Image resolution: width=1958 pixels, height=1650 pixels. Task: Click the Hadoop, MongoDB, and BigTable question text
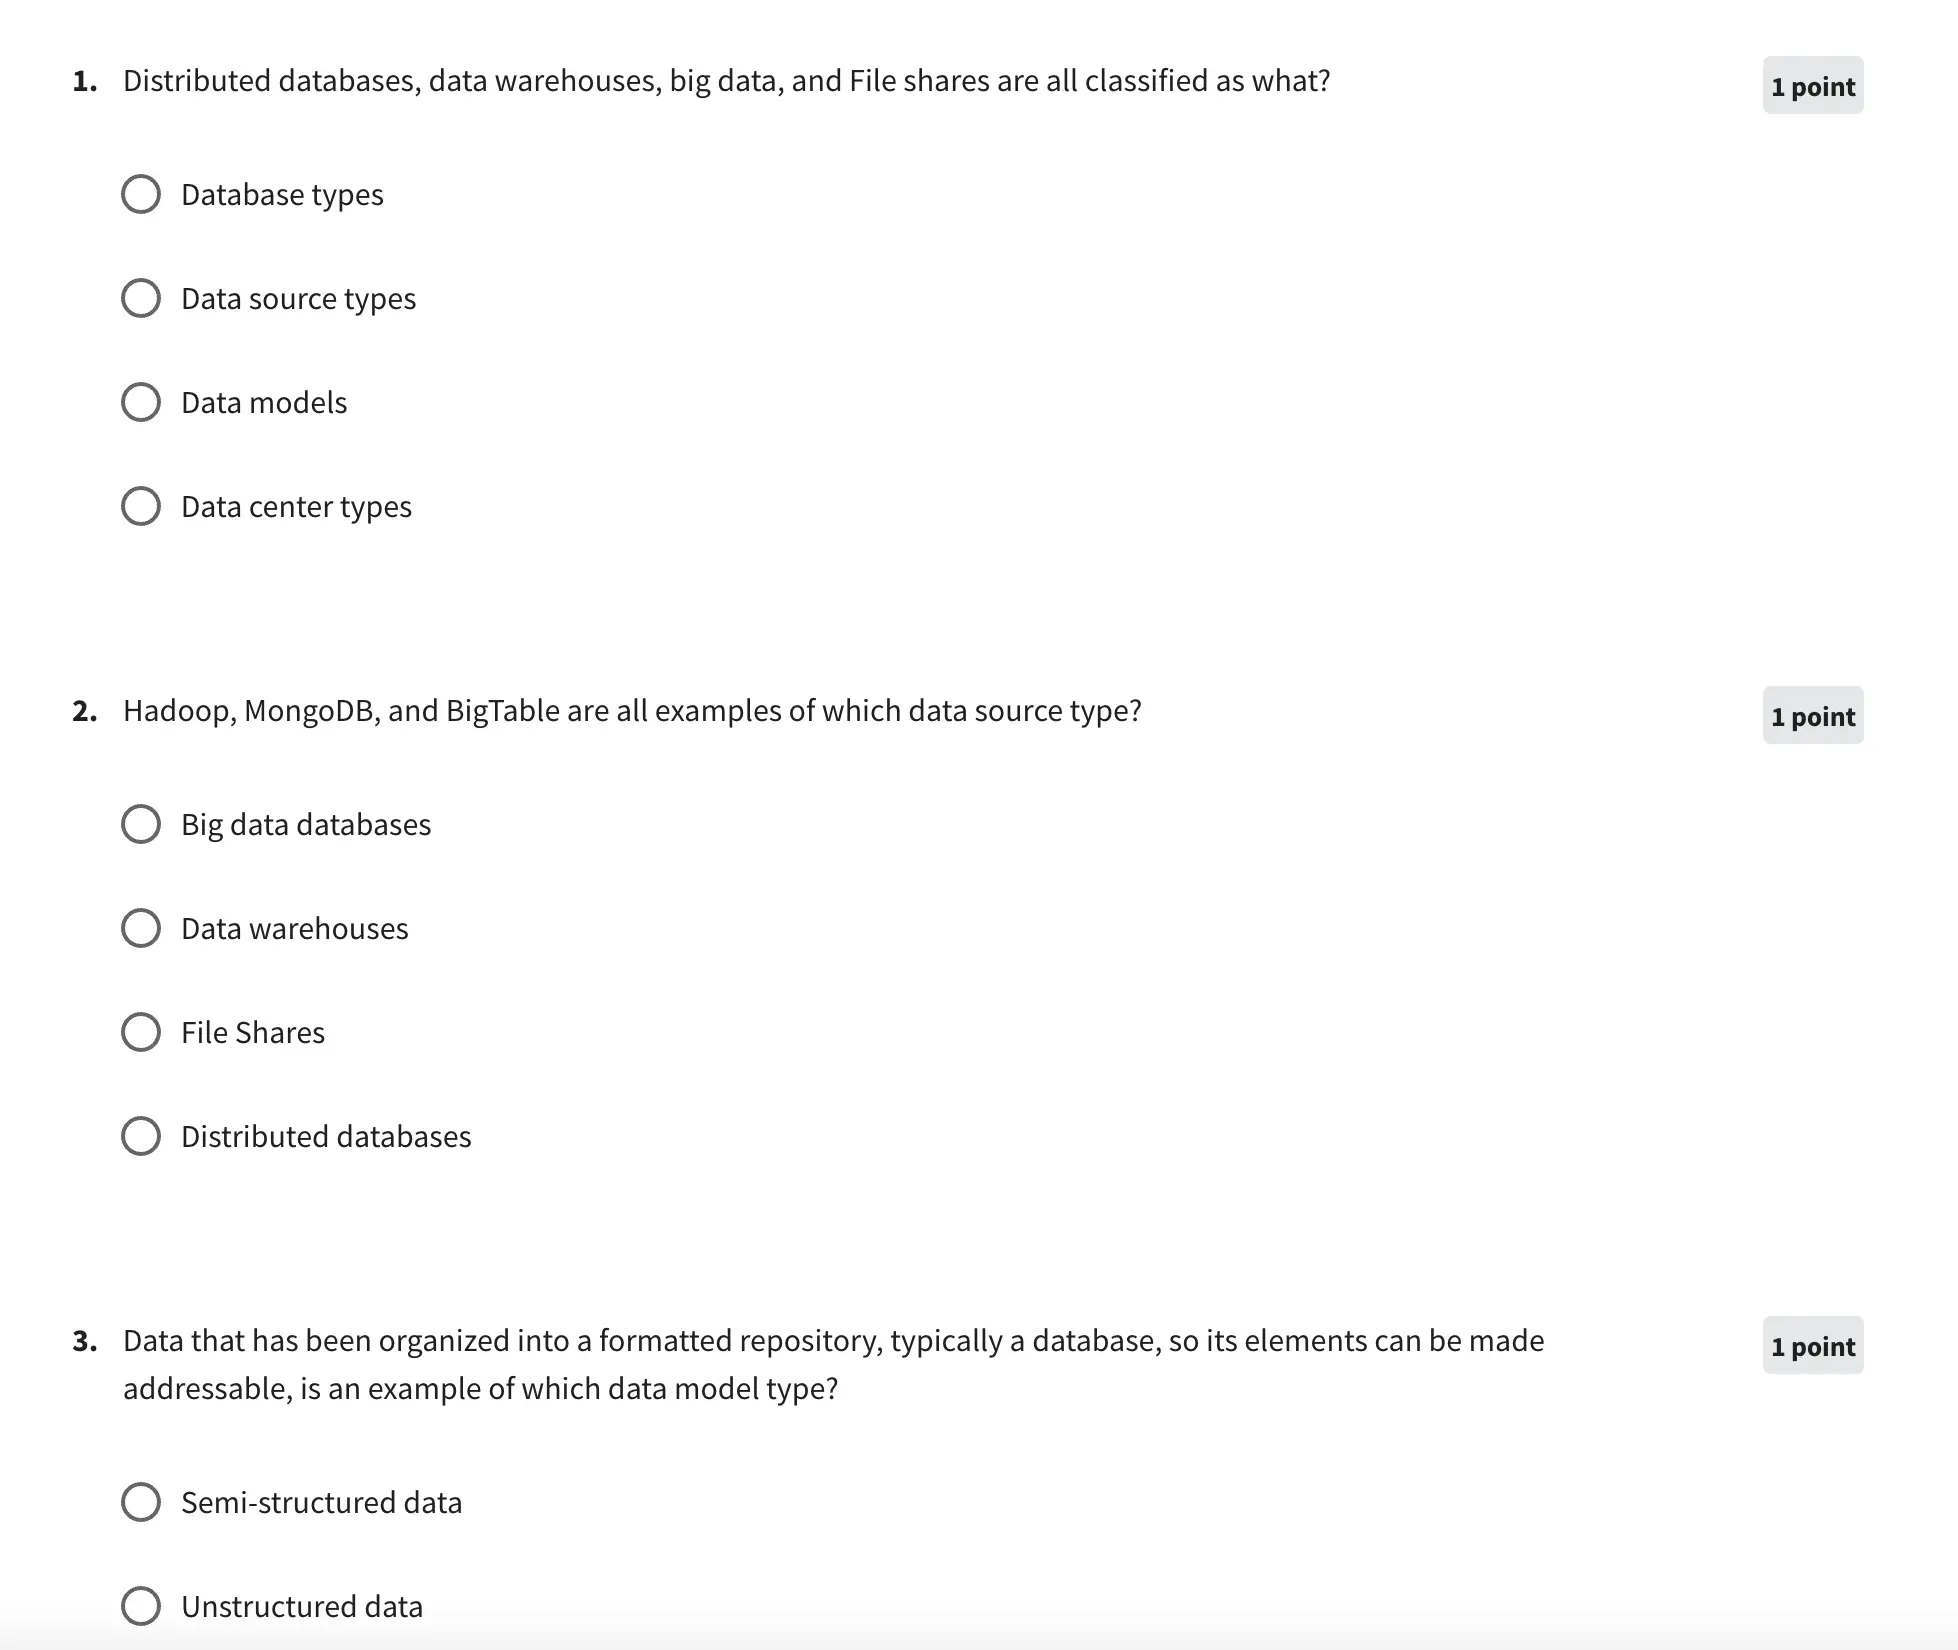click(x=632, y=711)
